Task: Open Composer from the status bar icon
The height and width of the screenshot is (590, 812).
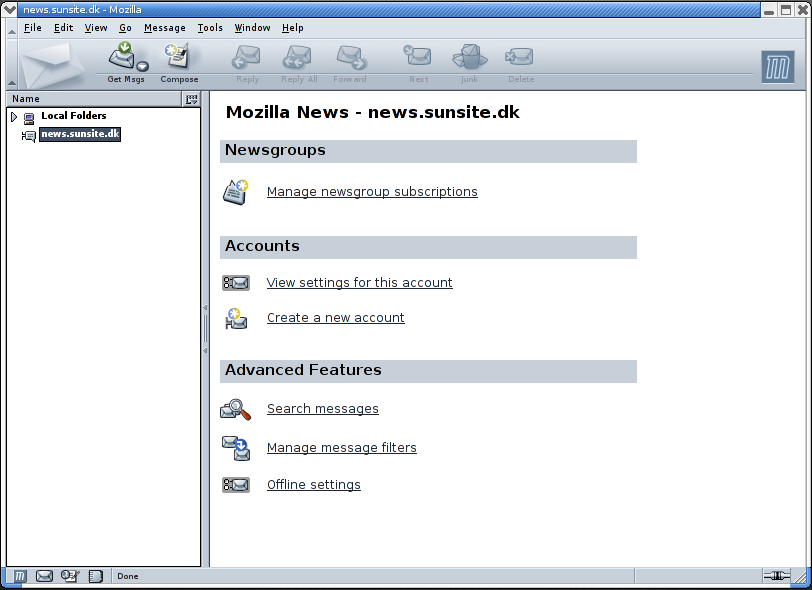Action: click(x=69, y=576)
